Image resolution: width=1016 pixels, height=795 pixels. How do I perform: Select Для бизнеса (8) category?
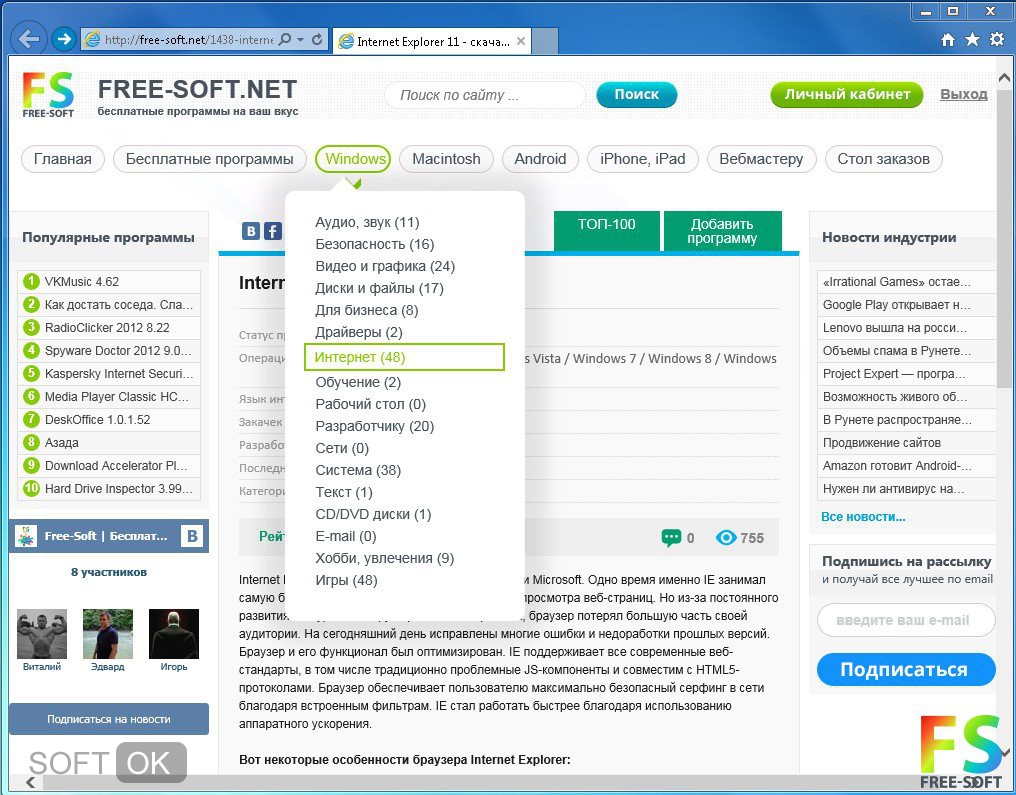click(x=367, y=310)
